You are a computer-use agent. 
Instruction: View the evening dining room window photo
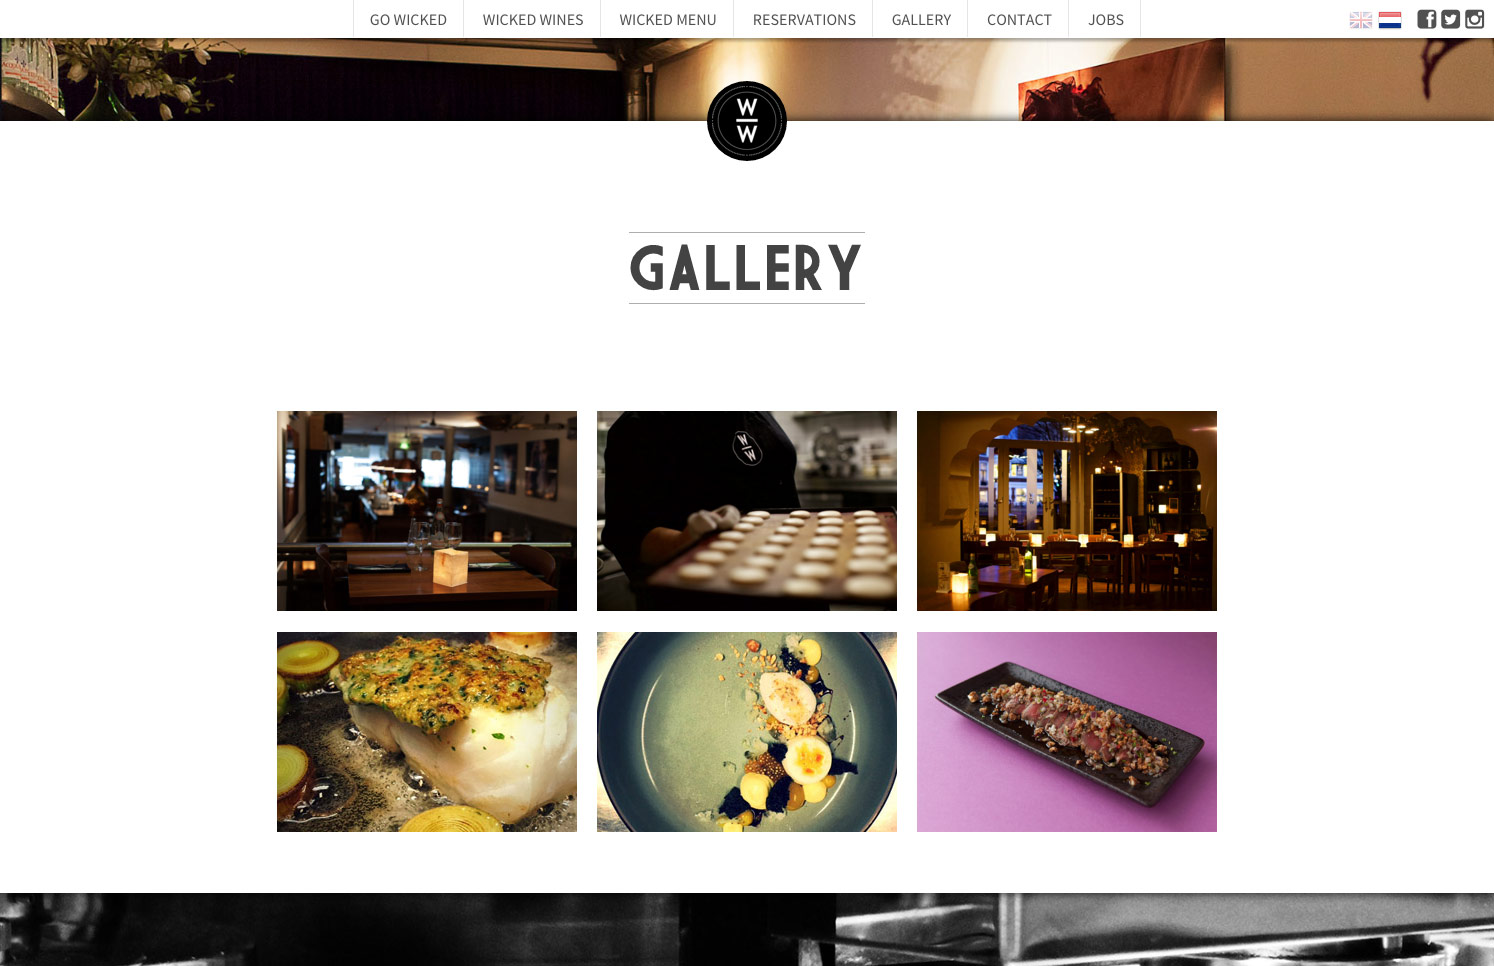click(x=1067, y=511)
